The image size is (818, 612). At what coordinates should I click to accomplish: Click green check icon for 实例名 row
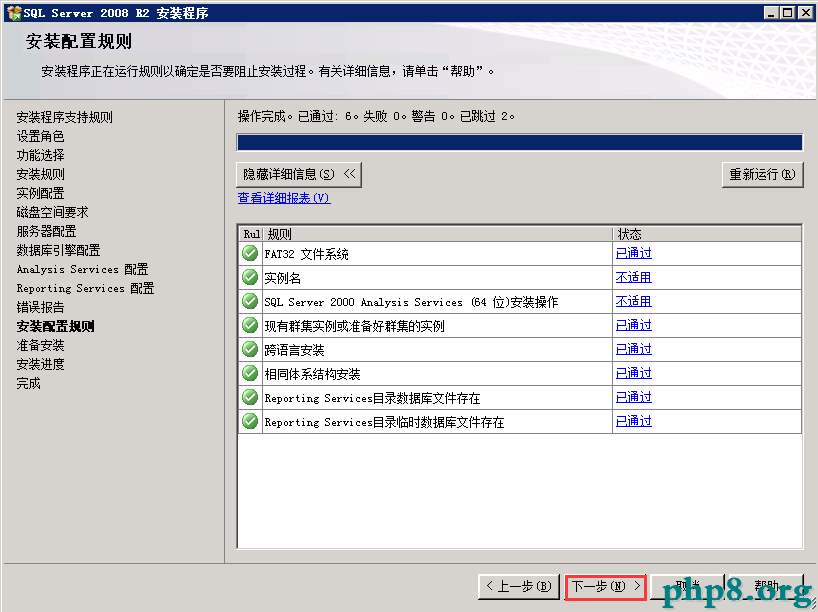(x=250, y=277)
